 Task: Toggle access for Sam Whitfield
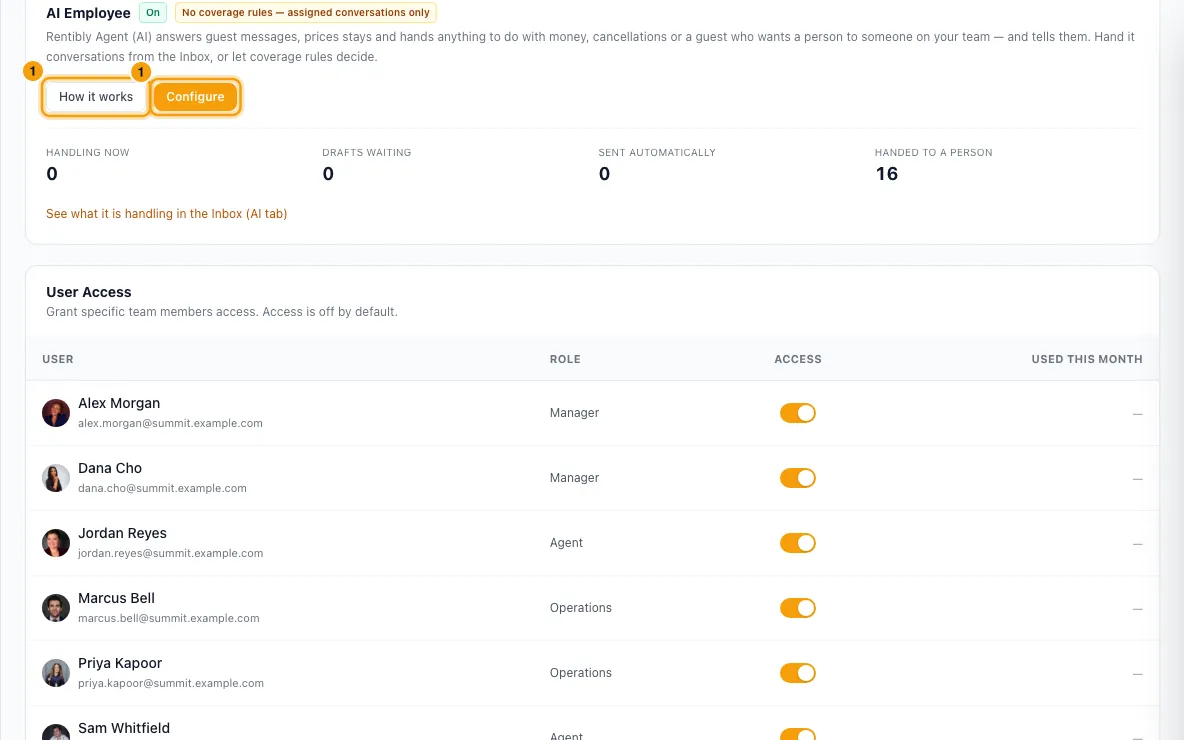(797, 734)
